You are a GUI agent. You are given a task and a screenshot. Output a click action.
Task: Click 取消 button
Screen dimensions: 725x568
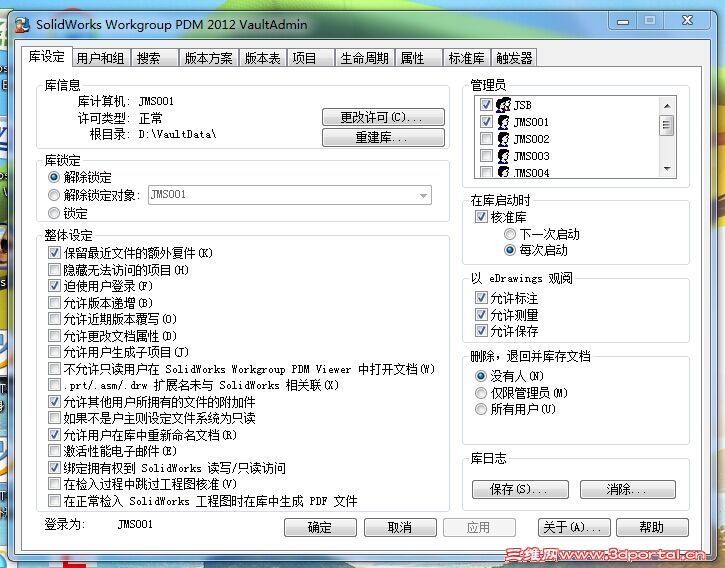coord(400,527)
